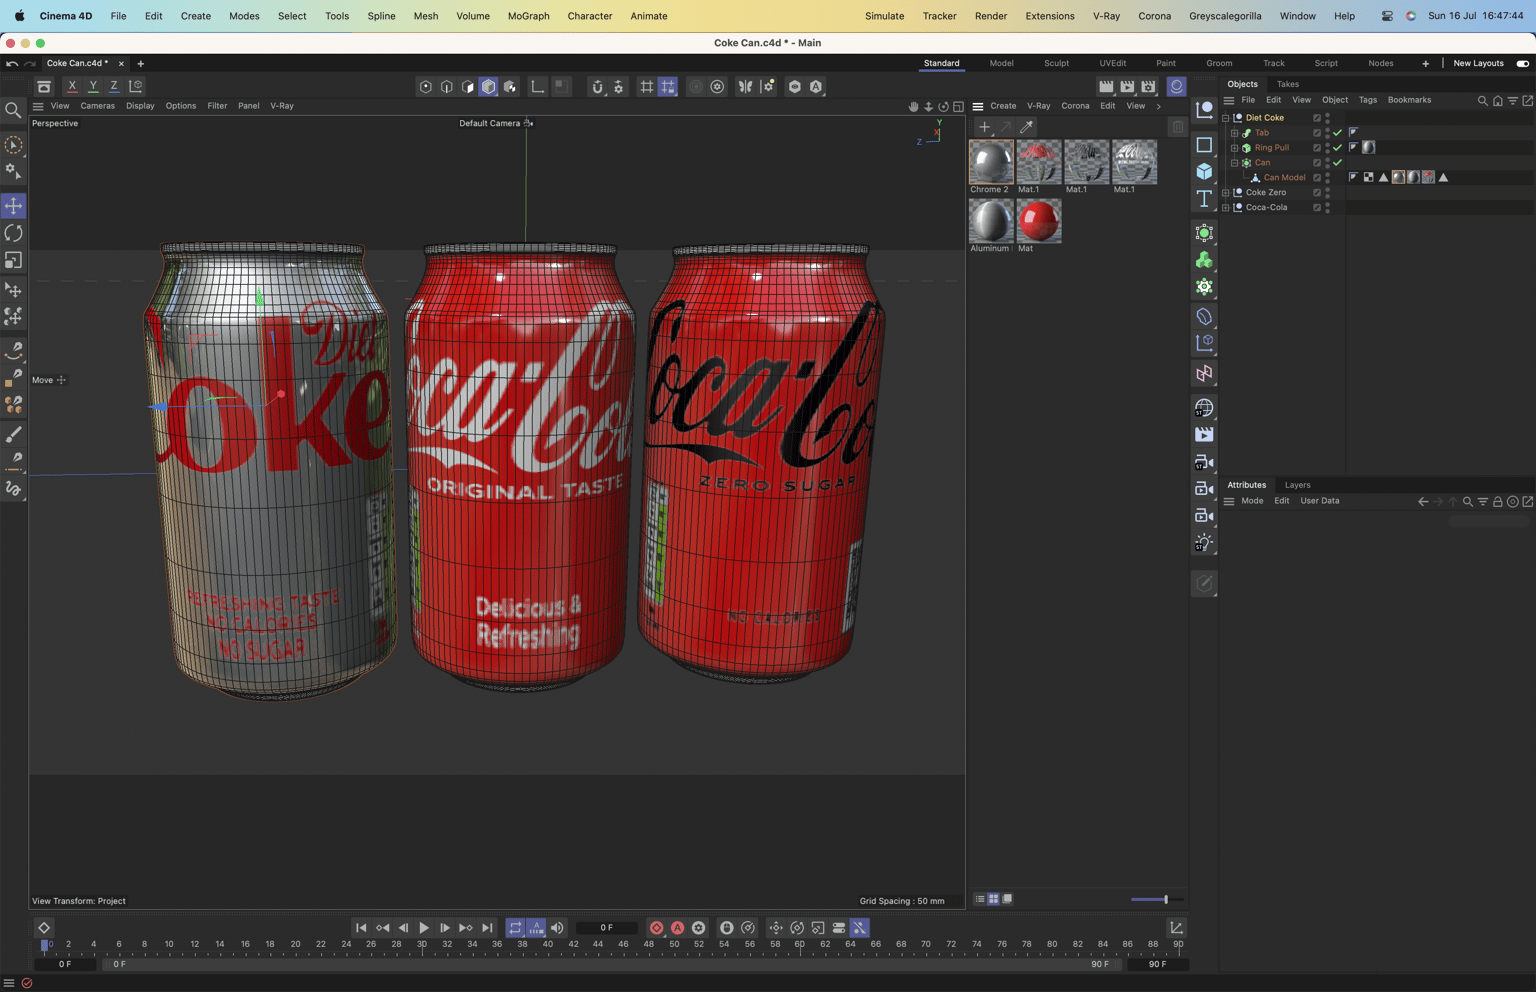Toggle layer box for Coca-Cola object
The image size is (1536, 992).
tap(1317, 207)
